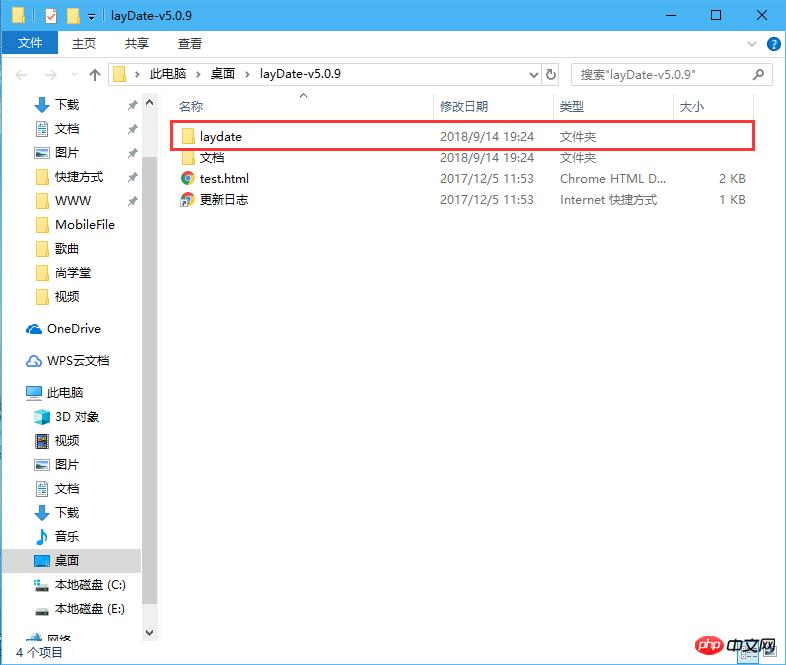786x665 pixels.
Task: Open the WWW folder in sidebar
Action: 73,200
